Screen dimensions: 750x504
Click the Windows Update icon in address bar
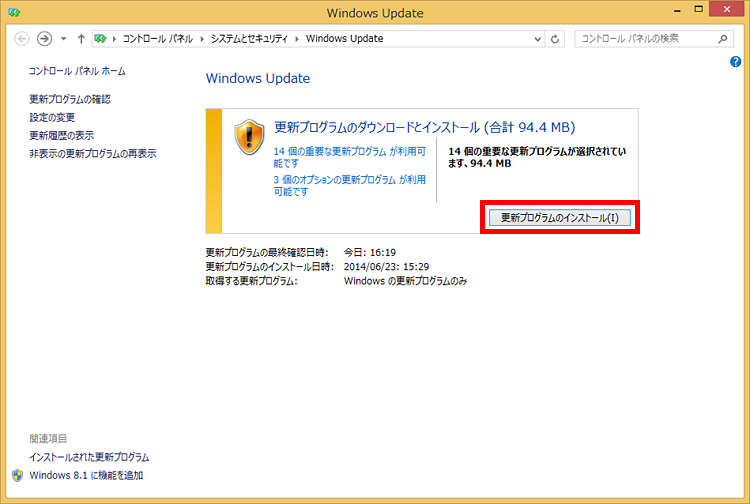100,39
